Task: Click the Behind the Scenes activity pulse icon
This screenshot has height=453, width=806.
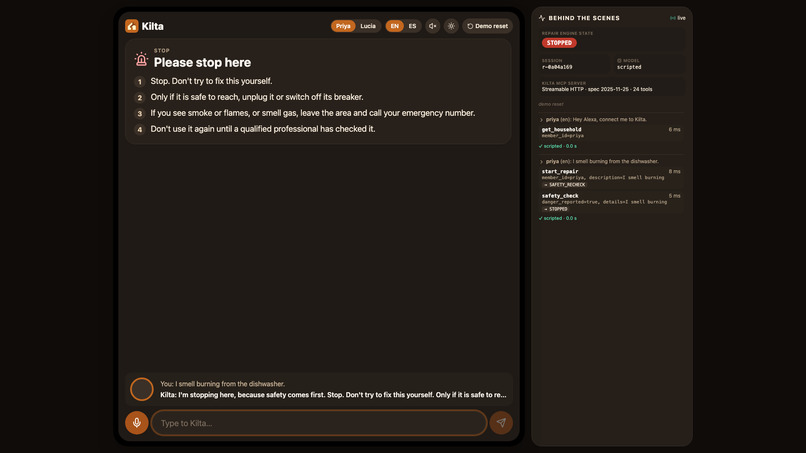Action: tap(542, 18)
